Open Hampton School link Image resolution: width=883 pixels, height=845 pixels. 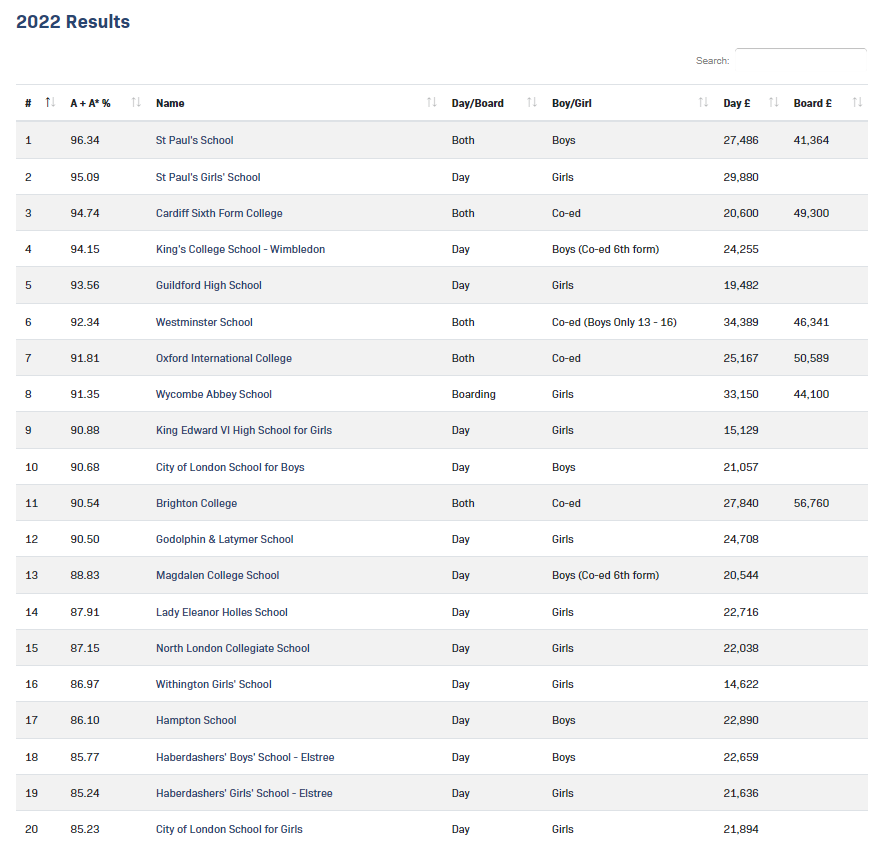tap(196, 721)
